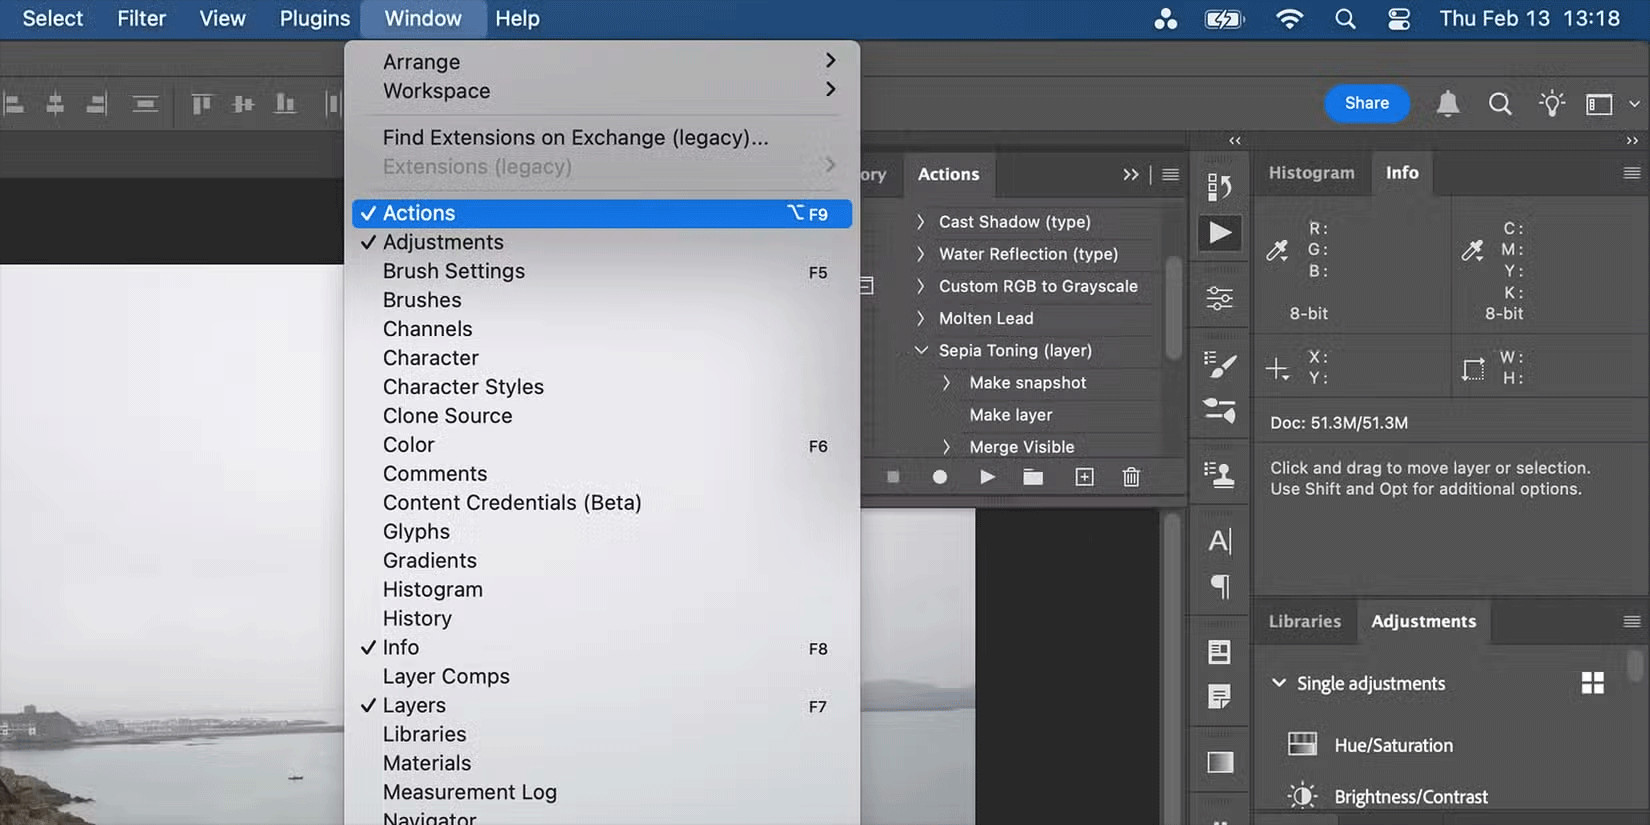Click the Actions panel vertical scrollbar

pos(1173,306)
